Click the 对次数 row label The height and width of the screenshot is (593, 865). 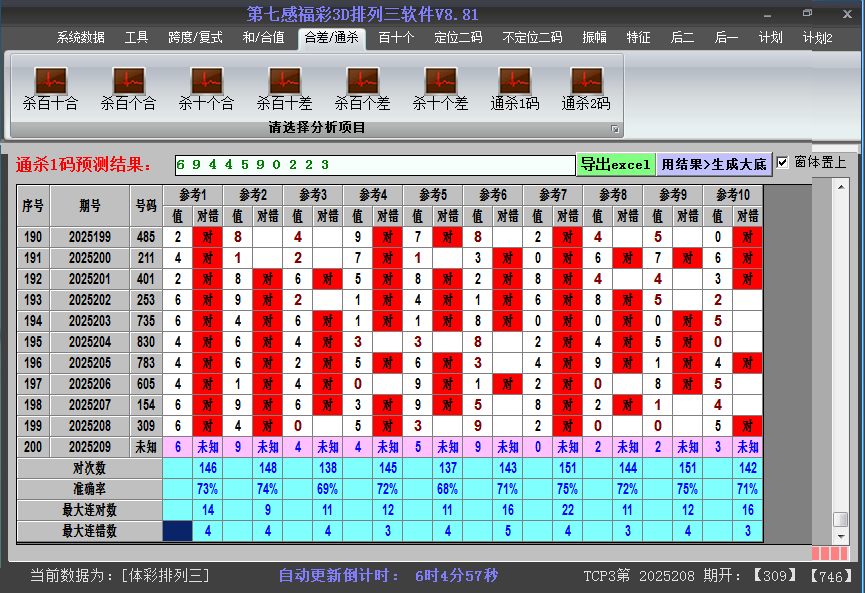[89, 468]
